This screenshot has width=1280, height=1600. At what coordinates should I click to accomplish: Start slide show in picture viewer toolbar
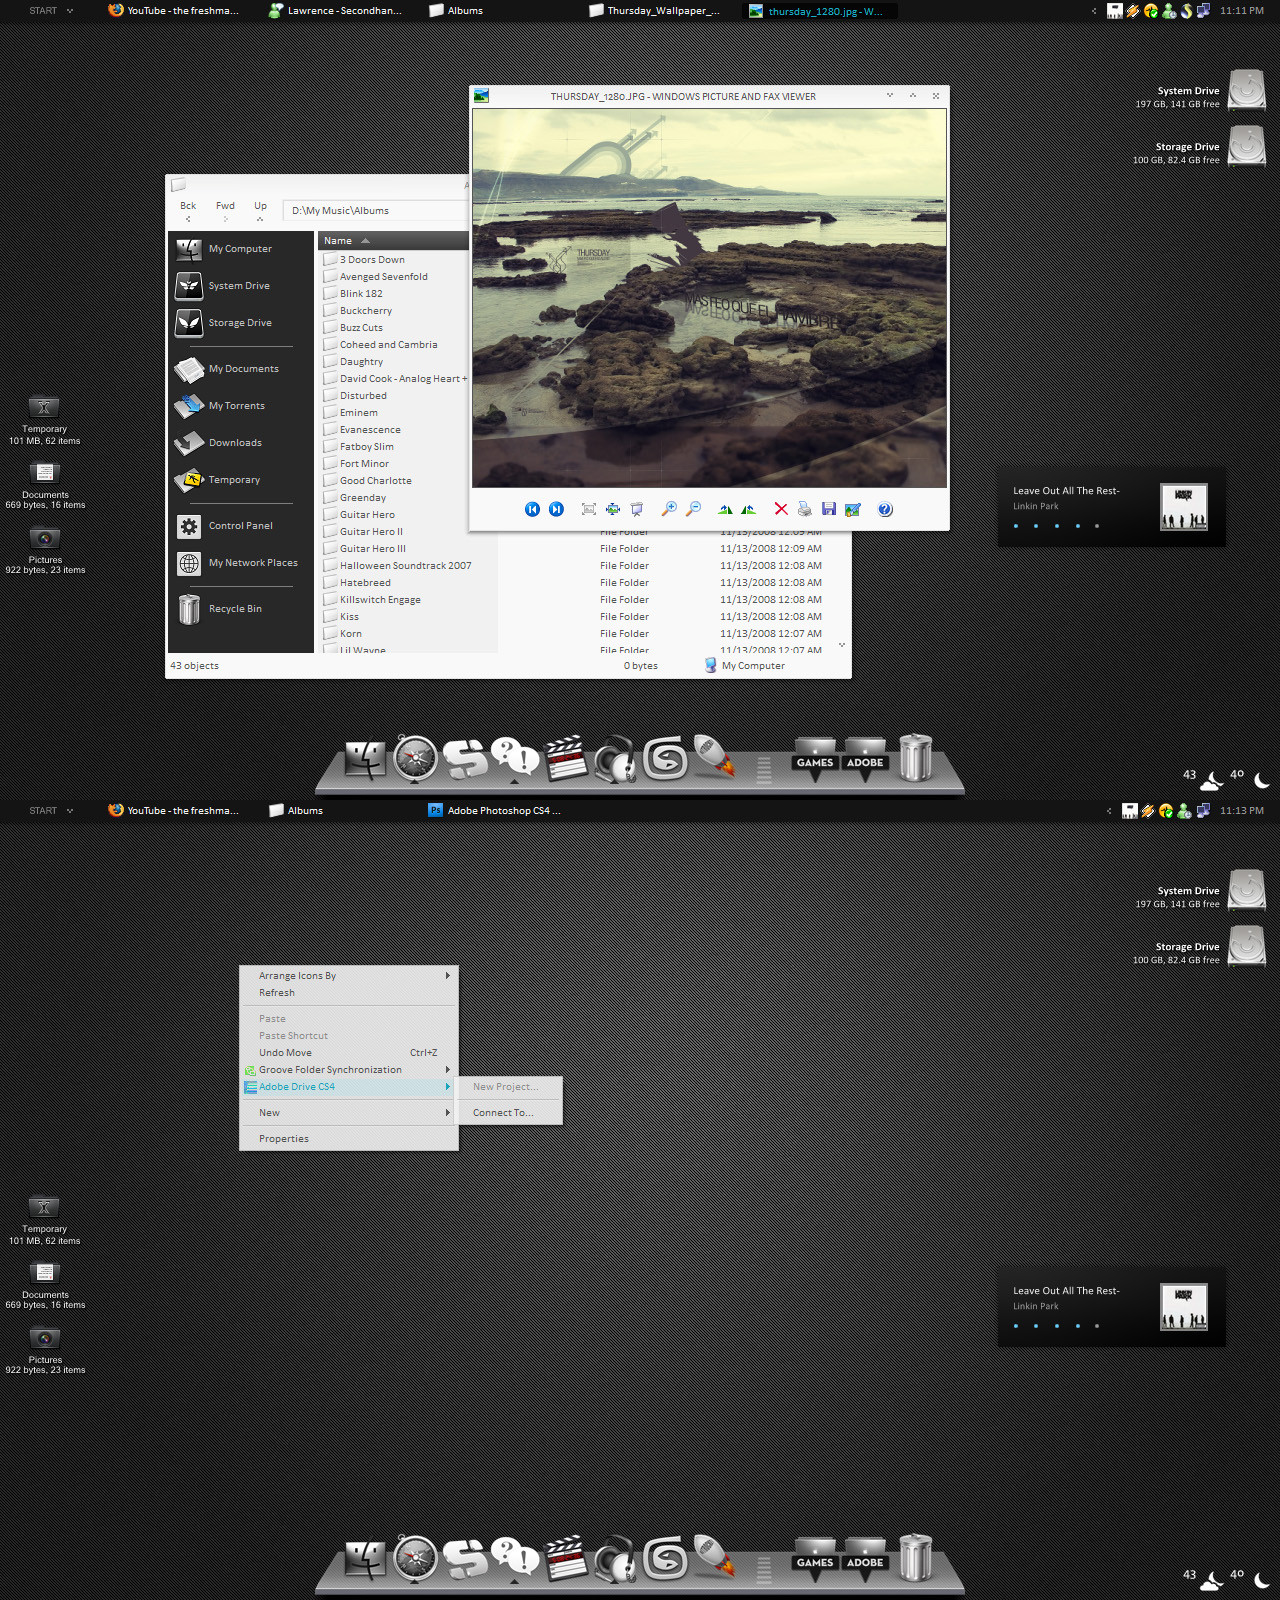tap(636, 509)
